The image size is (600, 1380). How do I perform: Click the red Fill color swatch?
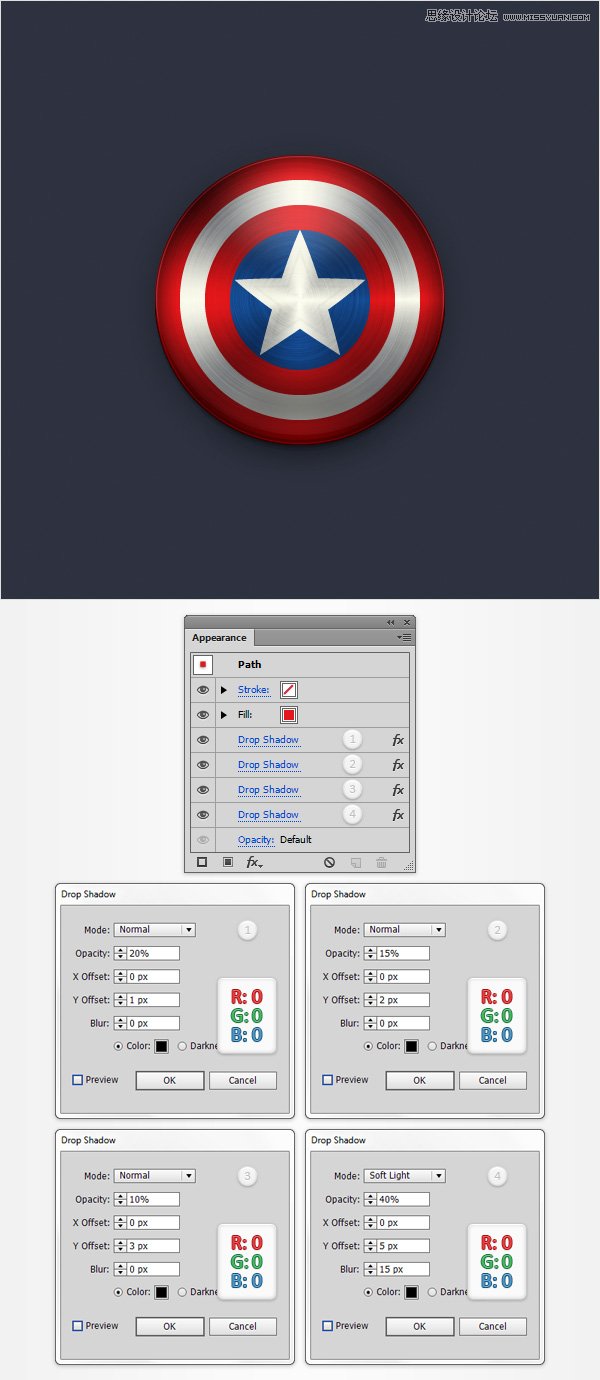point(289,715)
